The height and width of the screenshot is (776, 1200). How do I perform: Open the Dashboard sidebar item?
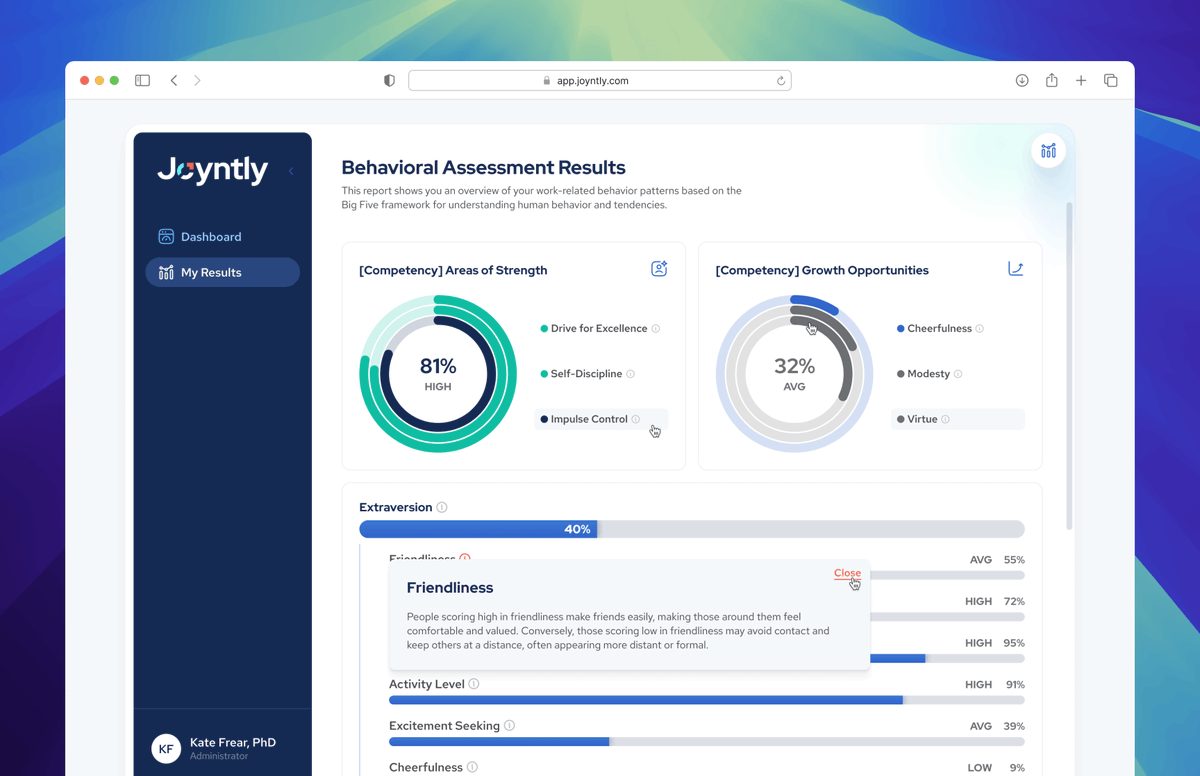pyautogui.click(x=222, y=237)
